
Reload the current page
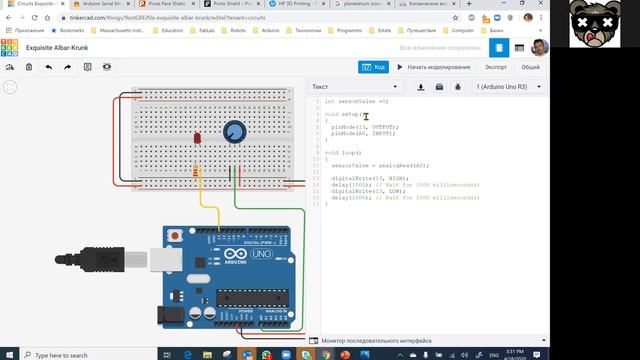pos(35,18)
